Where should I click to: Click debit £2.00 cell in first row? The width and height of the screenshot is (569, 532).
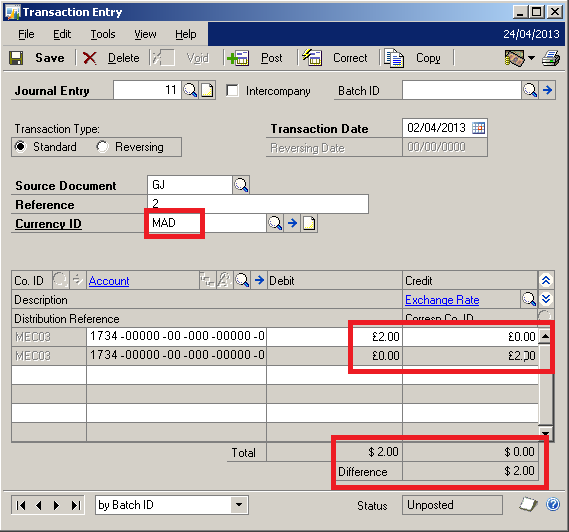point(334,337)
